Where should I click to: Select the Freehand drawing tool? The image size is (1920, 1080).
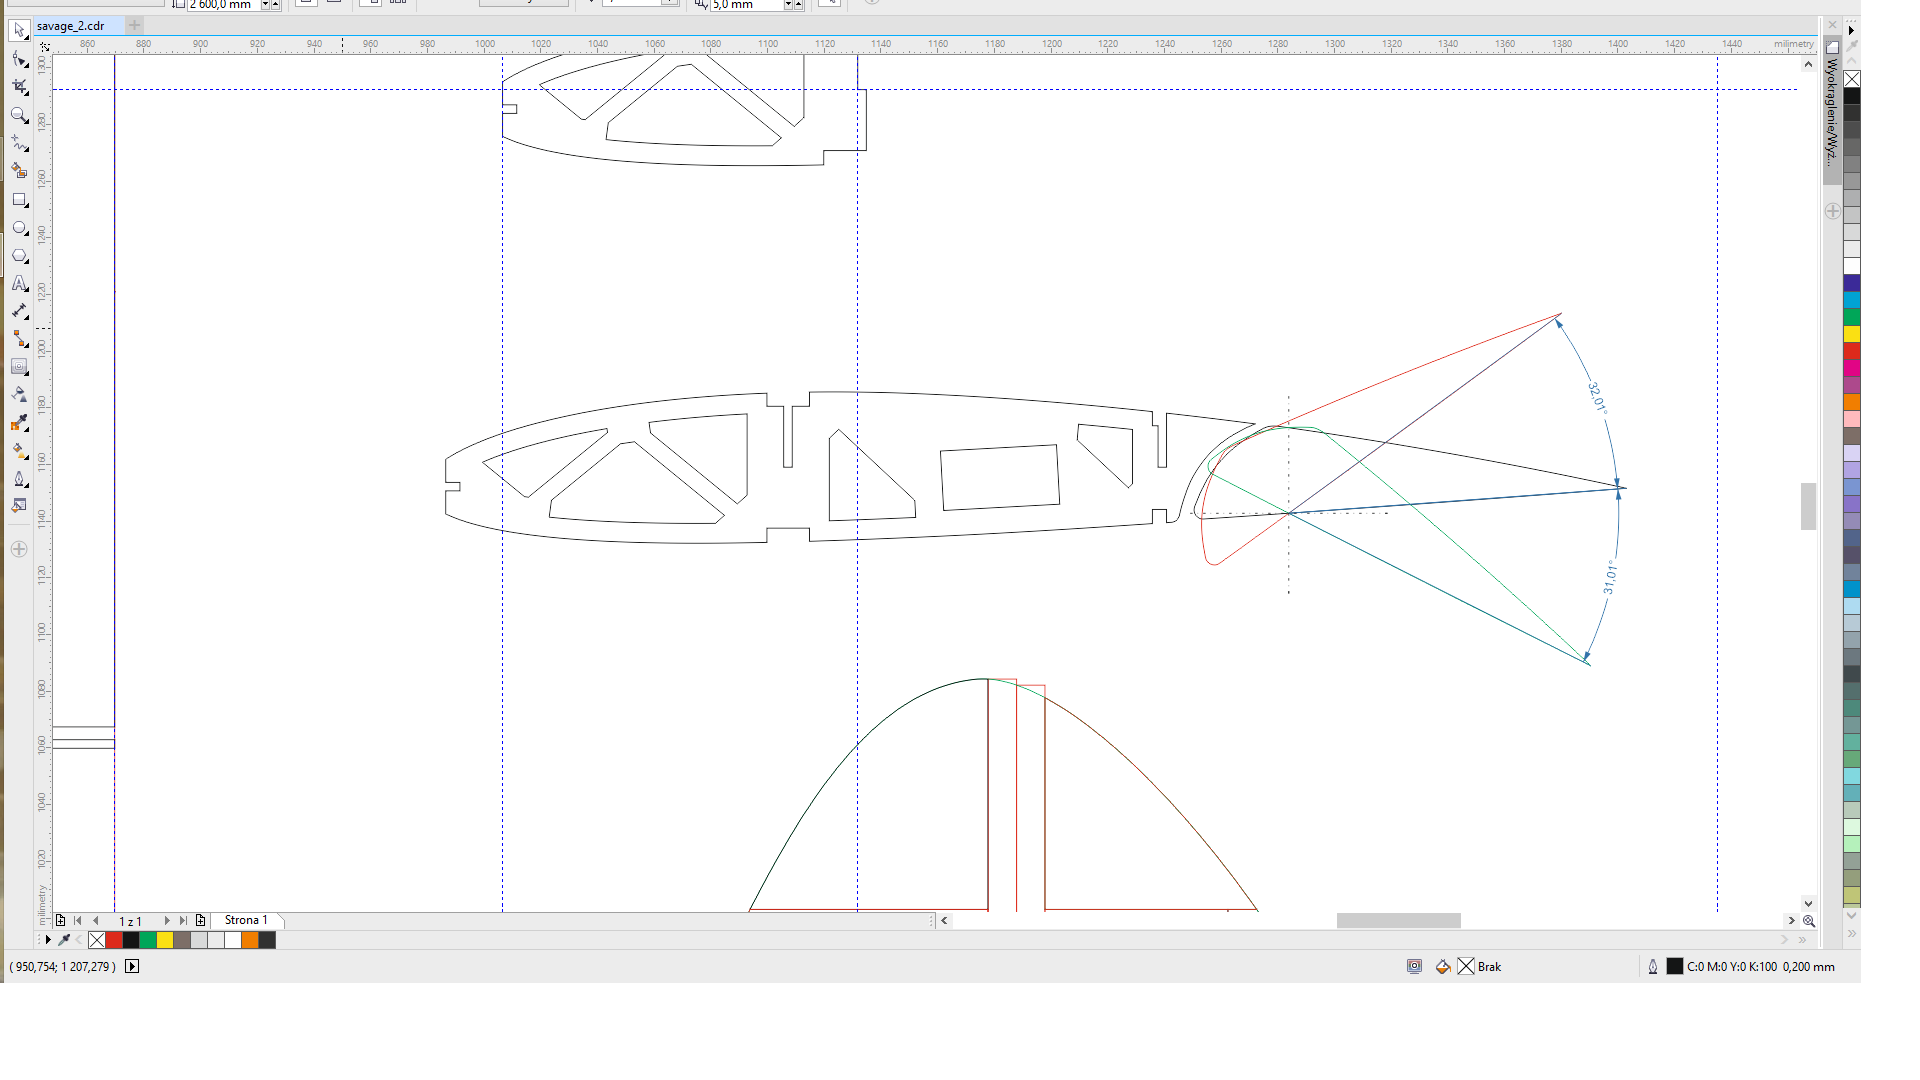pyautogui.click(x=19, y=144)
